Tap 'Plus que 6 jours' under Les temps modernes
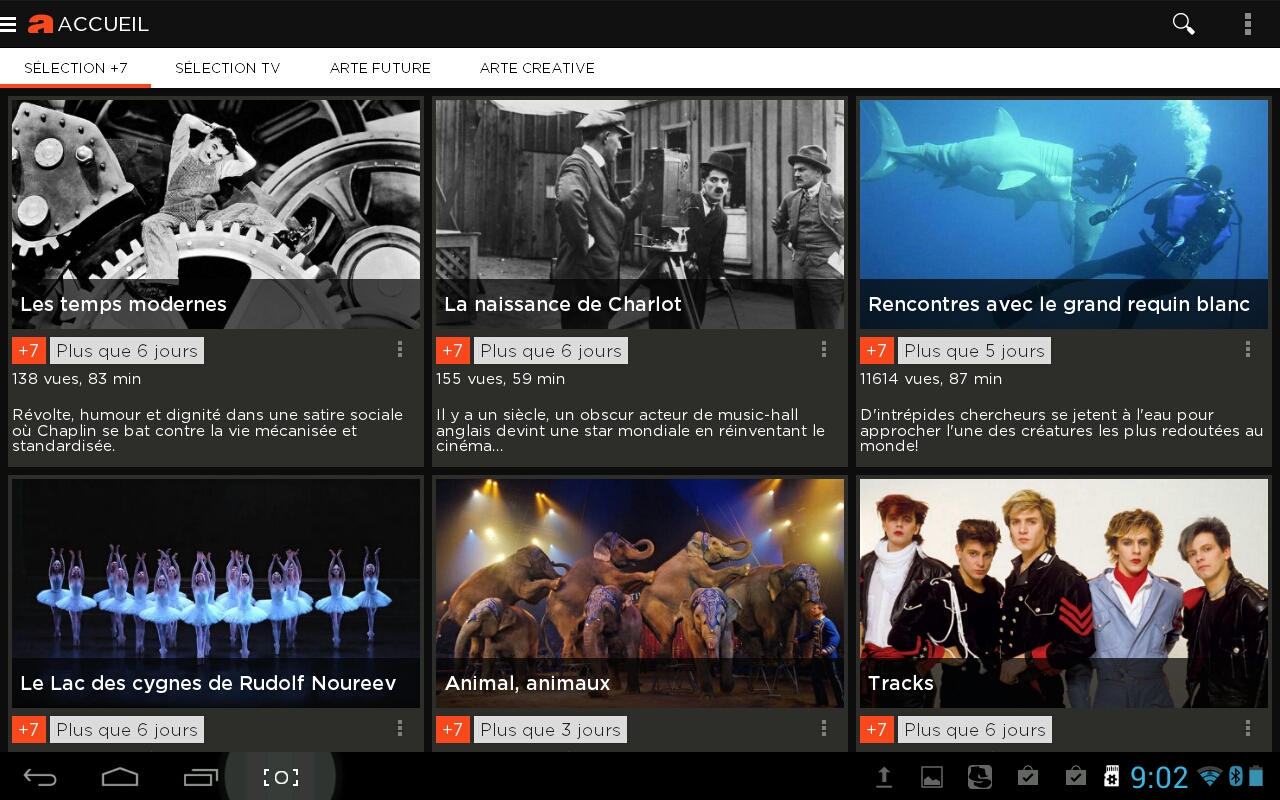This screenshot has height=800, width=1280. (127, 351)
